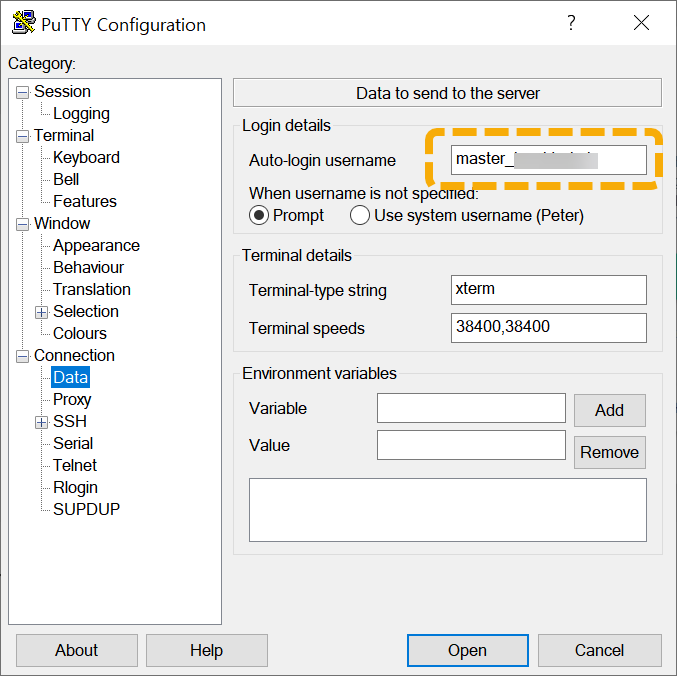Image resolution: width=677 pixels, height=676 pixels.
Task: Select Bell in the category tree
Action: pos(66,180)
